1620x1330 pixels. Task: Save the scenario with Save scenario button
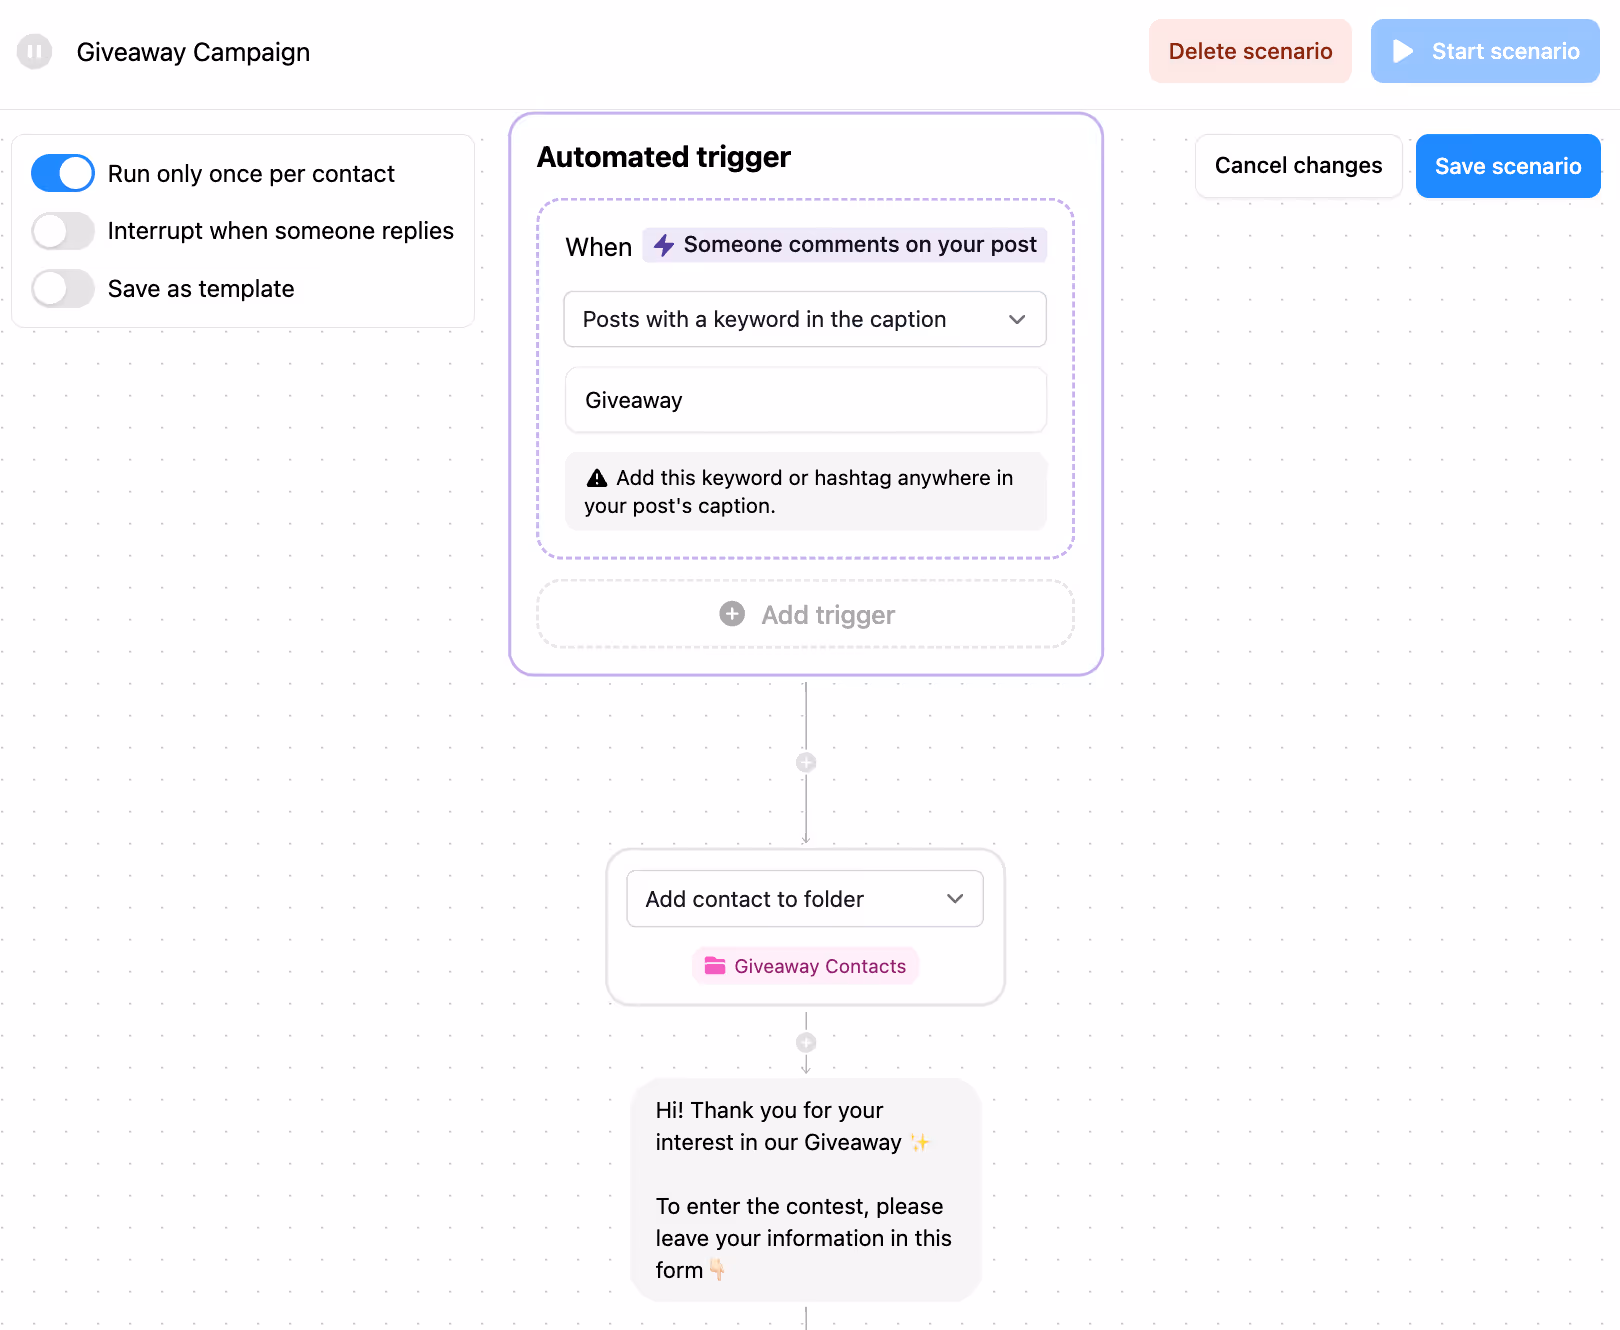pyautogui.click(x=1507, y=165)
